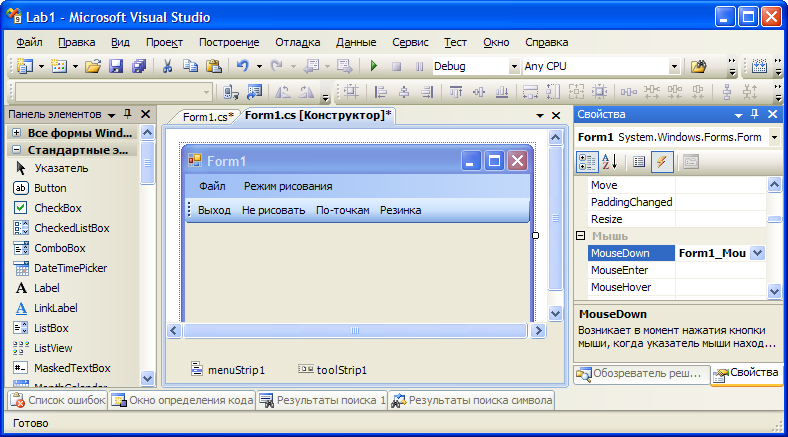Open the Debug configuration dropdown
788x437 pixels.
pos(514,66)
